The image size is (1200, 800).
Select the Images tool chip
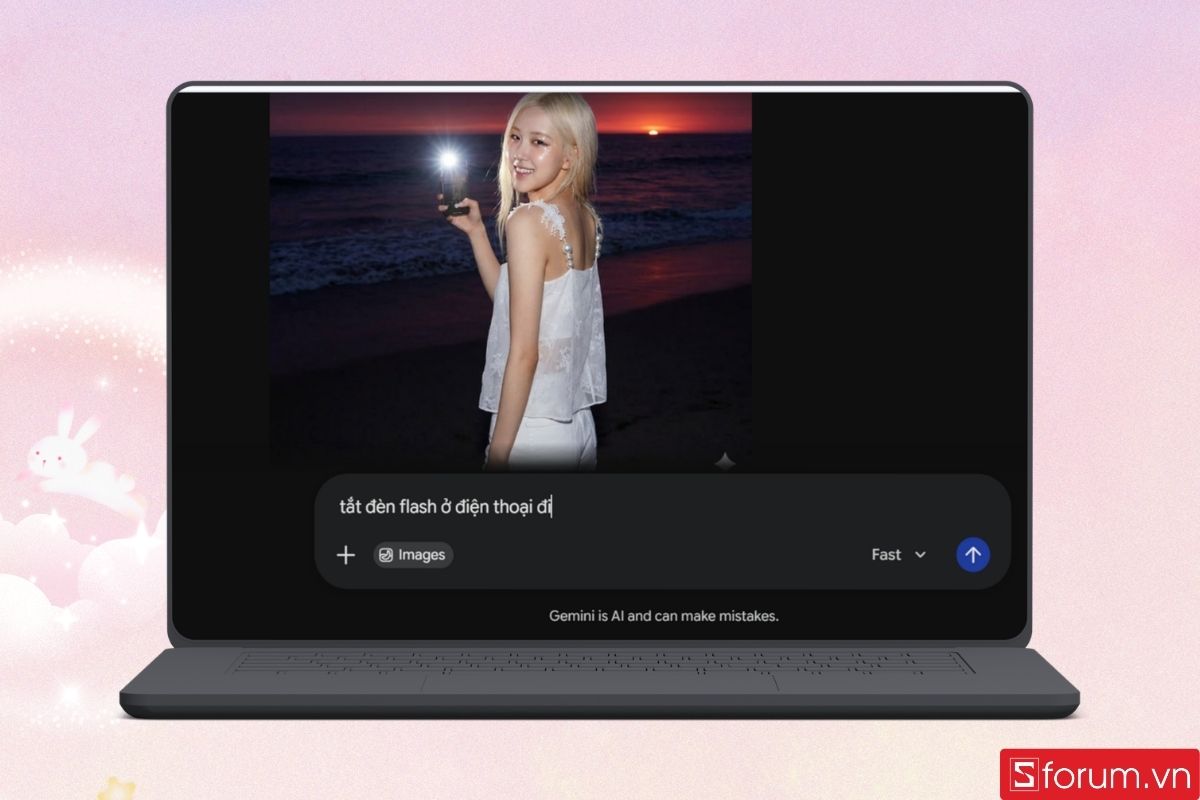pos(413,555)
